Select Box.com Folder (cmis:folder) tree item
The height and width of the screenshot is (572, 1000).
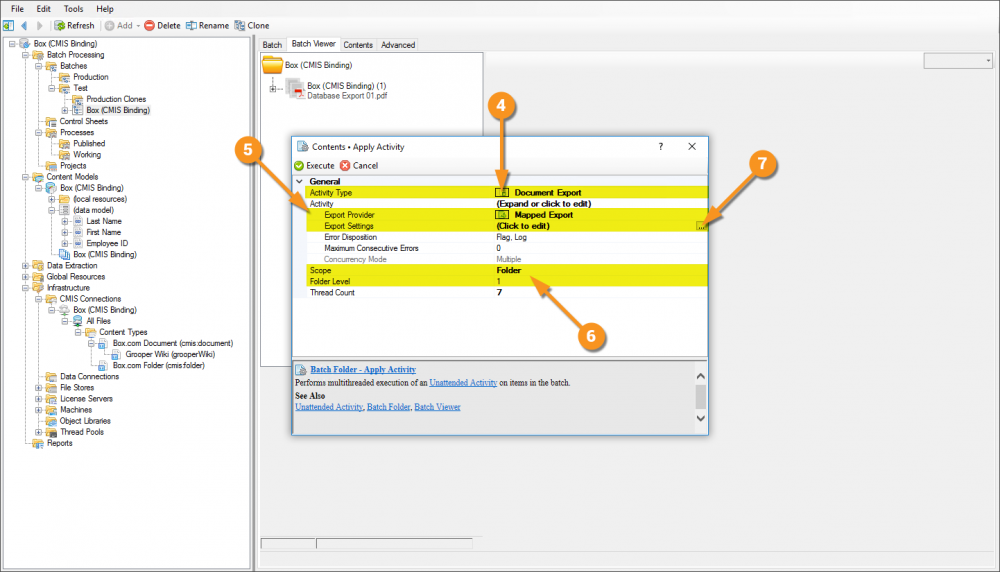(x=159, y=366)
